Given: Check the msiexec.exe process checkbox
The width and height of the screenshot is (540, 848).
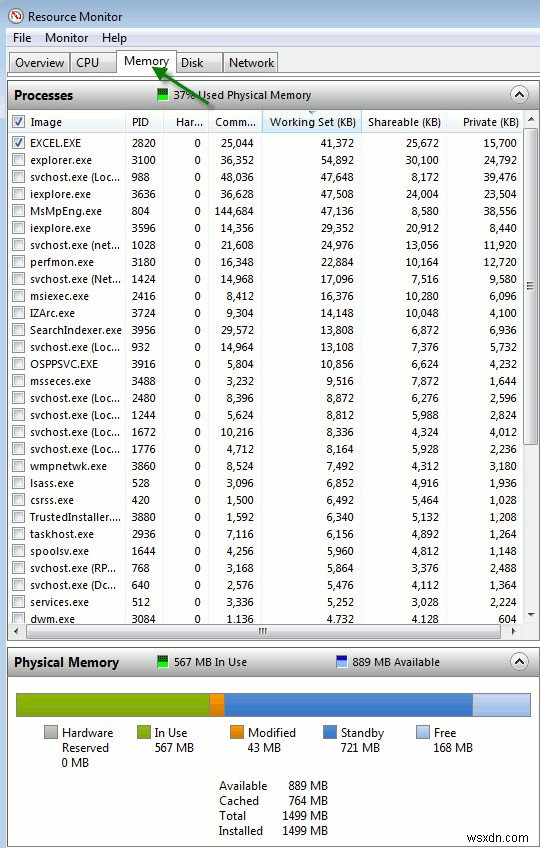Looking at the screenshot, I should click(18, 296).
